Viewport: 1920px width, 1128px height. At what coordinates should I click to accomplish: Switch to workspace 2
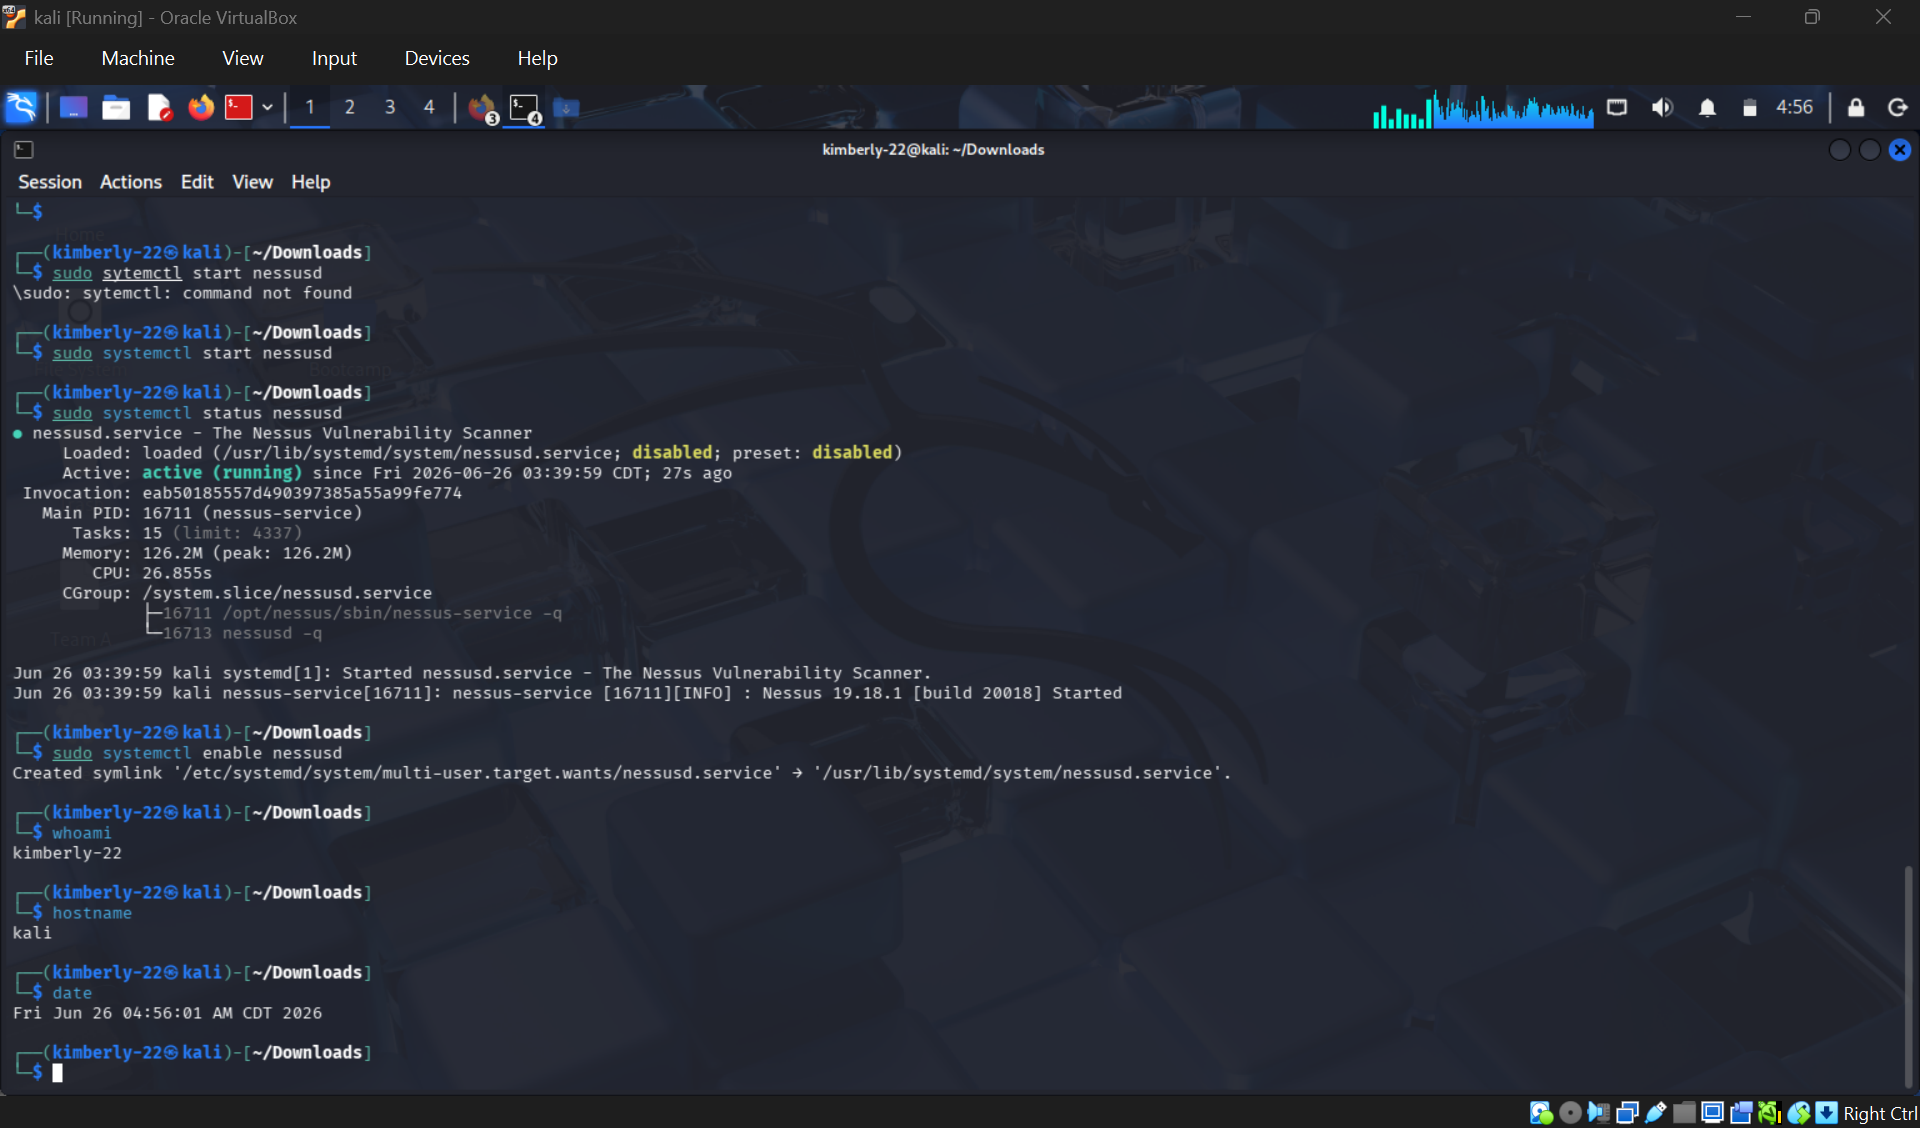pos(349,107)
